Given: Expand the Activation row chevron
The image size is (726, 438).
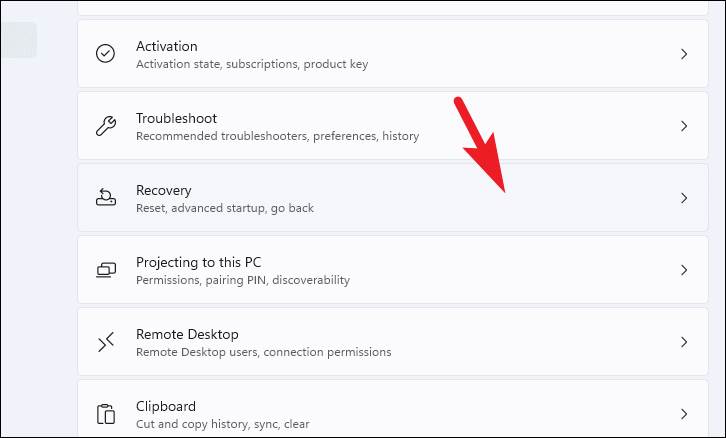Looking at the screenshot, I should [684, 54].
